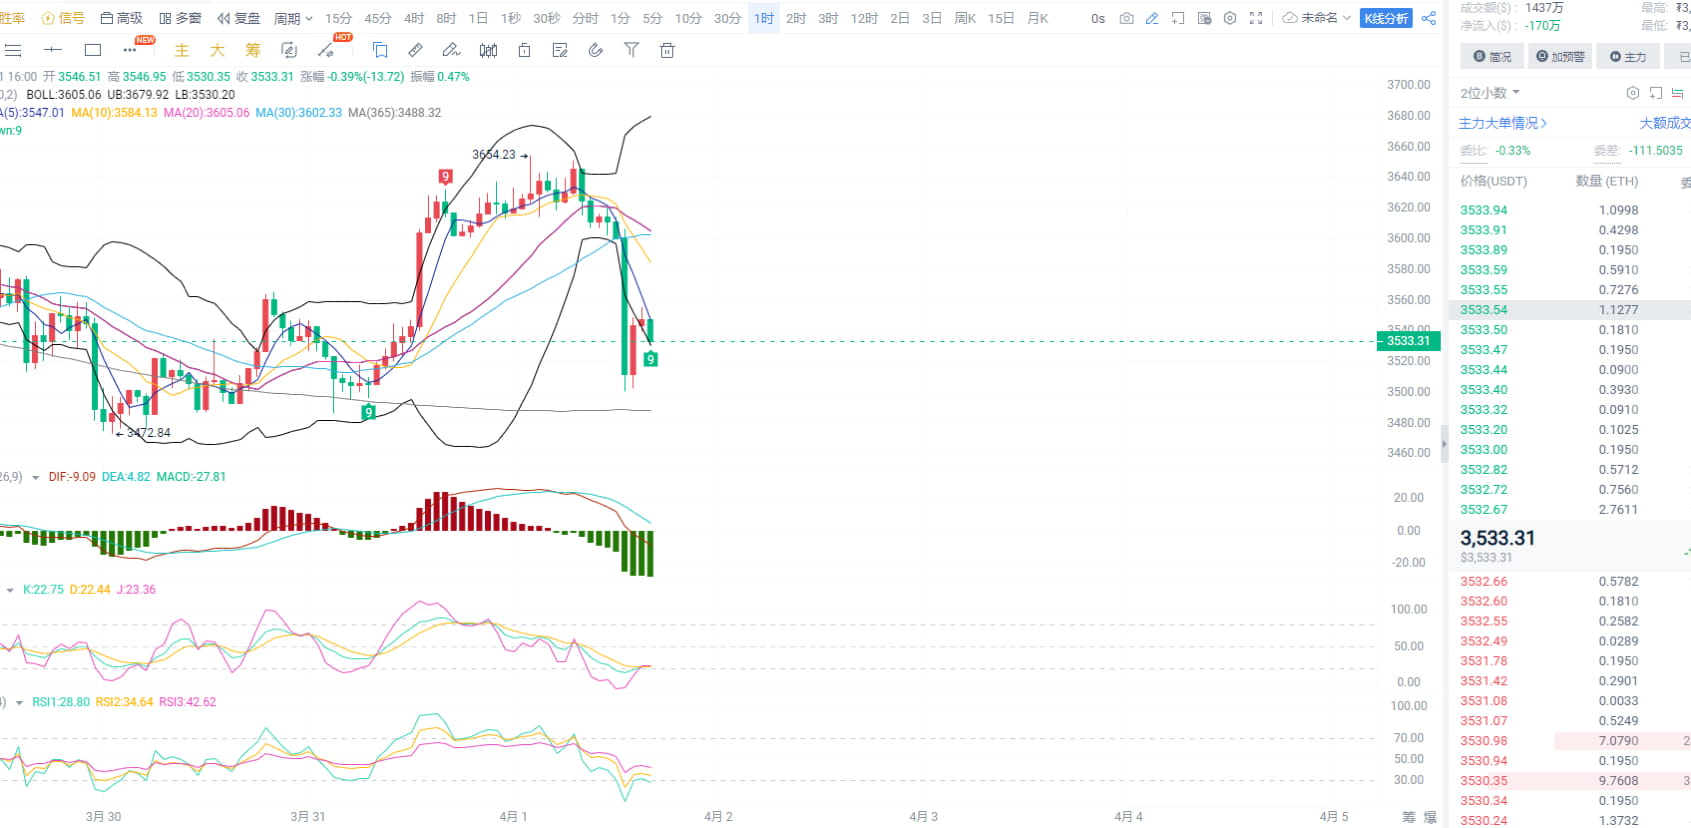The height and width of the screenshot is (828, 1691).
Task: Click highlighted ask row 3533.54
Action: pos(1570,310)
